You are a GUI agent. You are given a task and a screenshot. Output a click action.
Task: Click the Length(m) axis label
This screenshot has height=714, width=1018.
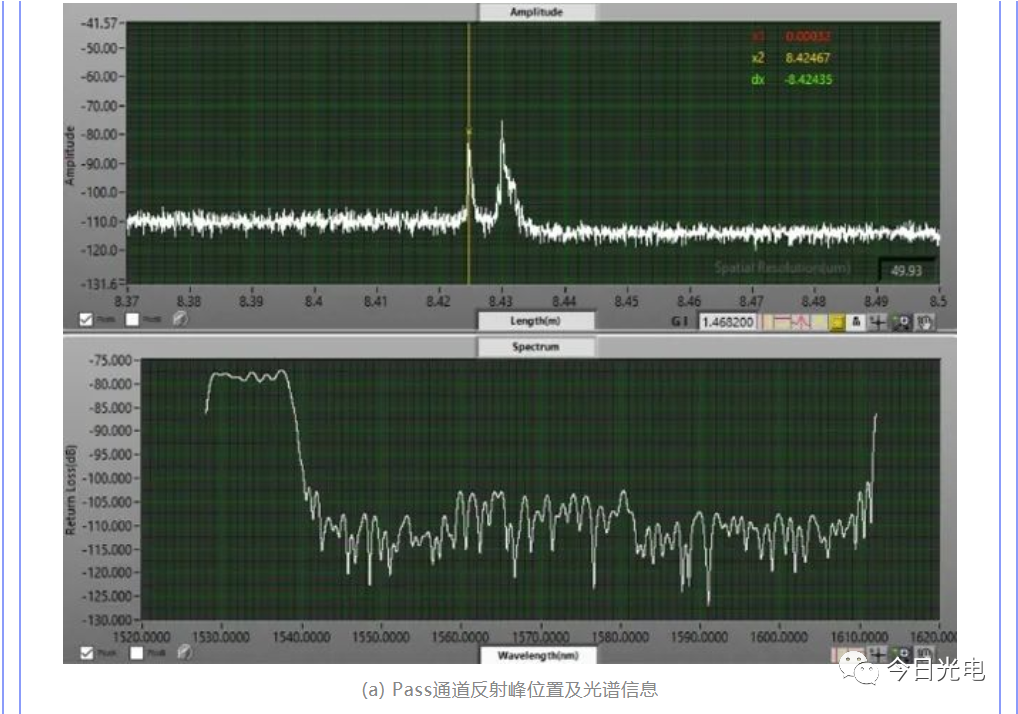click(x=536, y=321)
